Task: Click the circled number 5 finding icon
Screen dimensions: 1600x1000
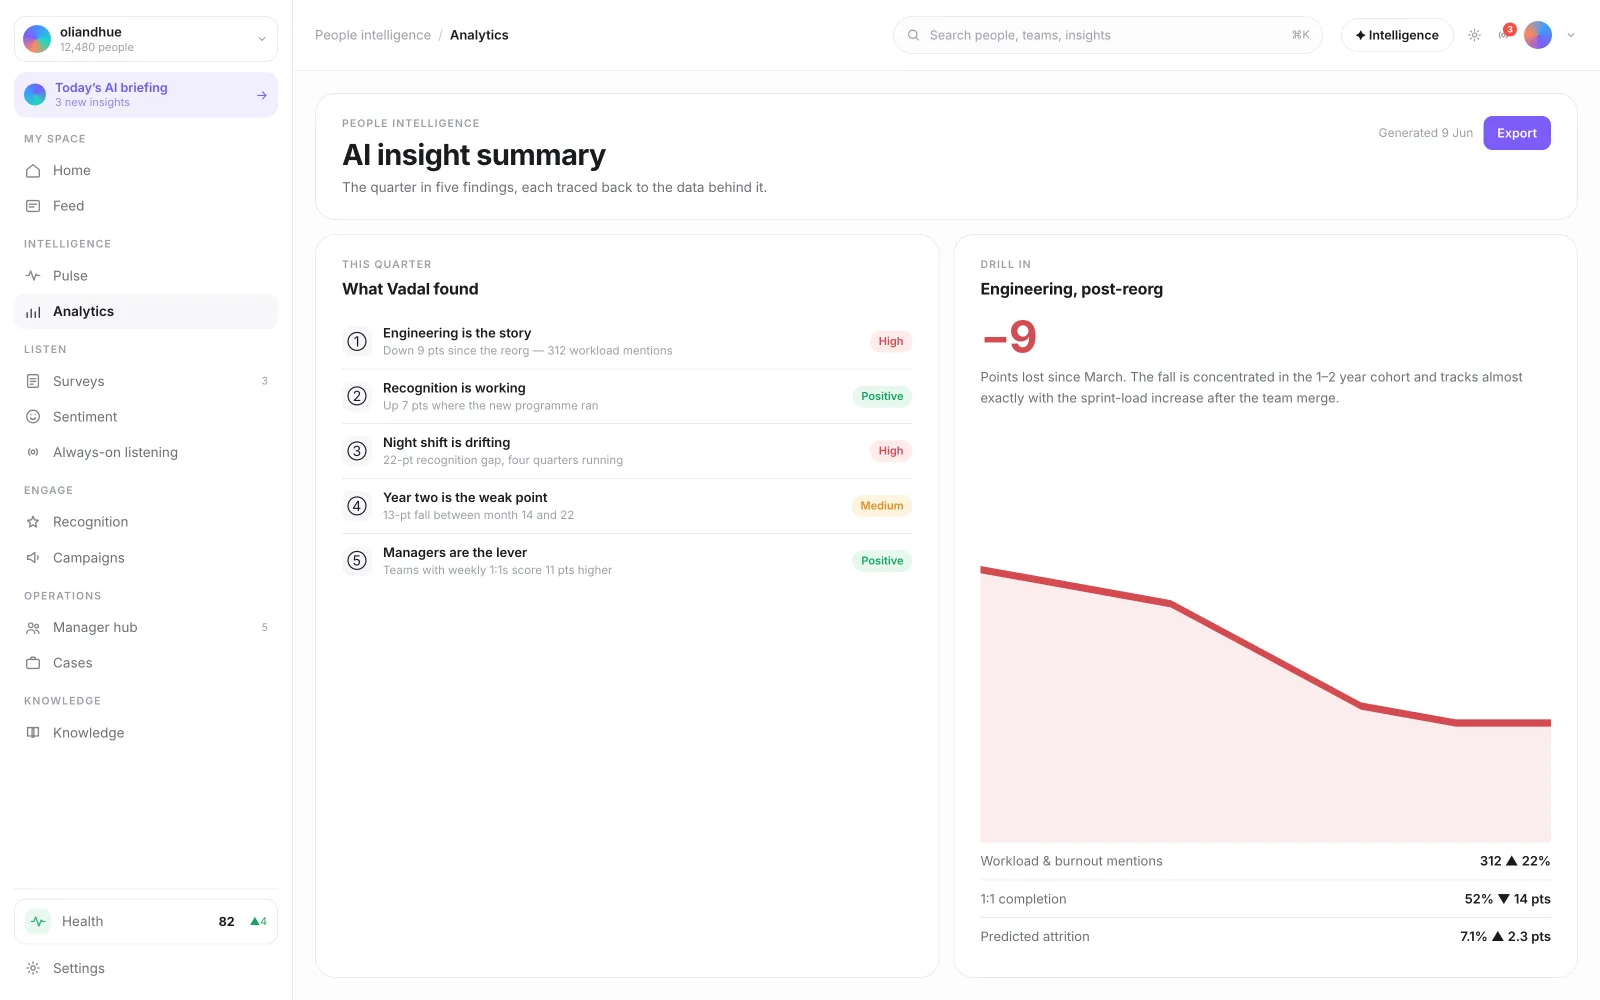Action: [x=357, y=561]
